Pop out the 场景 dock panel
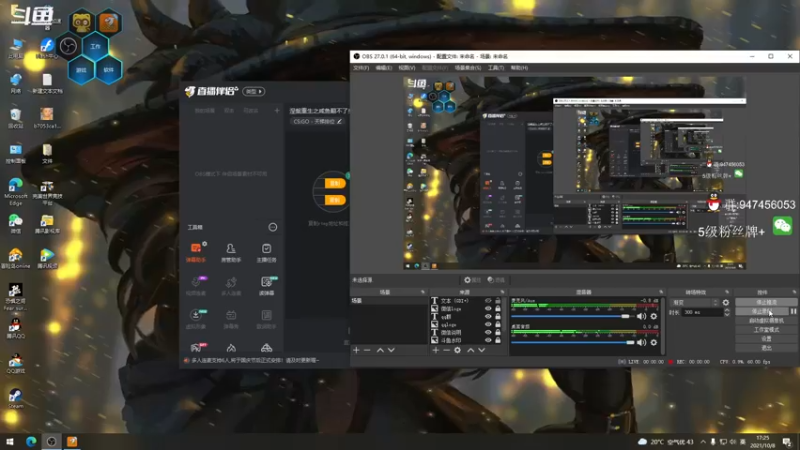800x450 pixels. [x=422, y=292]
